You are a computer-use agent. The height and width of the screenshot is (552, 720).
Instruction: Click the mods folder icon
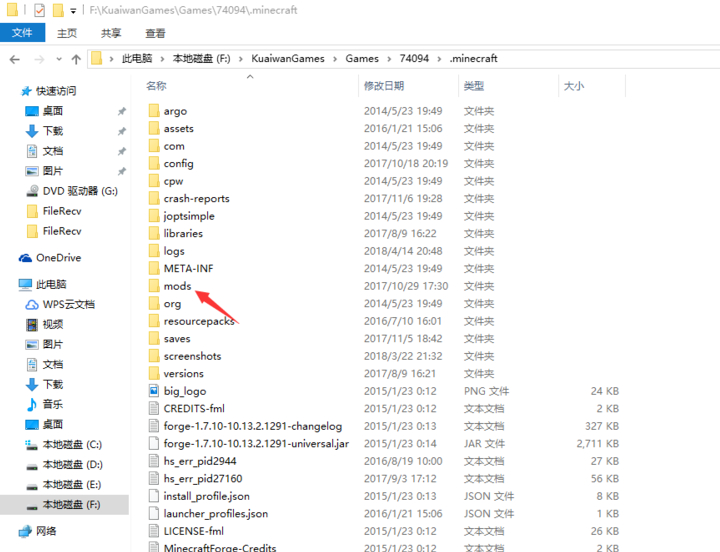tap(154, 286)
